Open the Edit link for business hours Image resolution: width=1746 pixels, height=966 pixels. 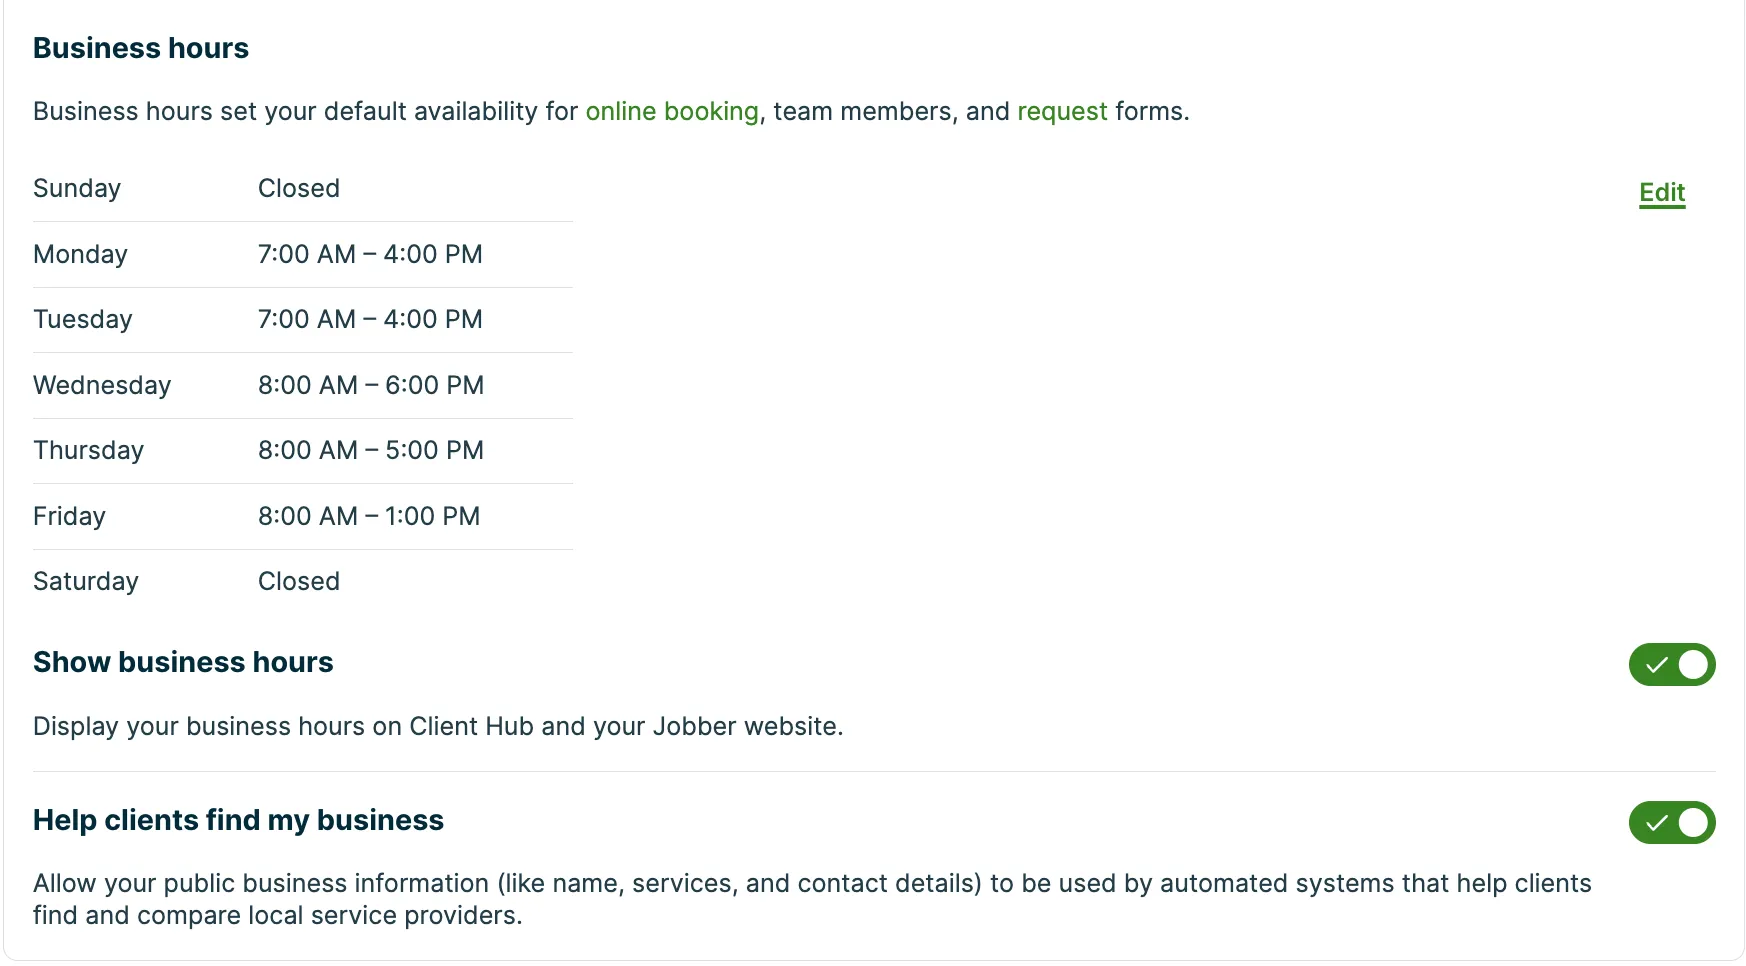click(x=1662, y=192)
